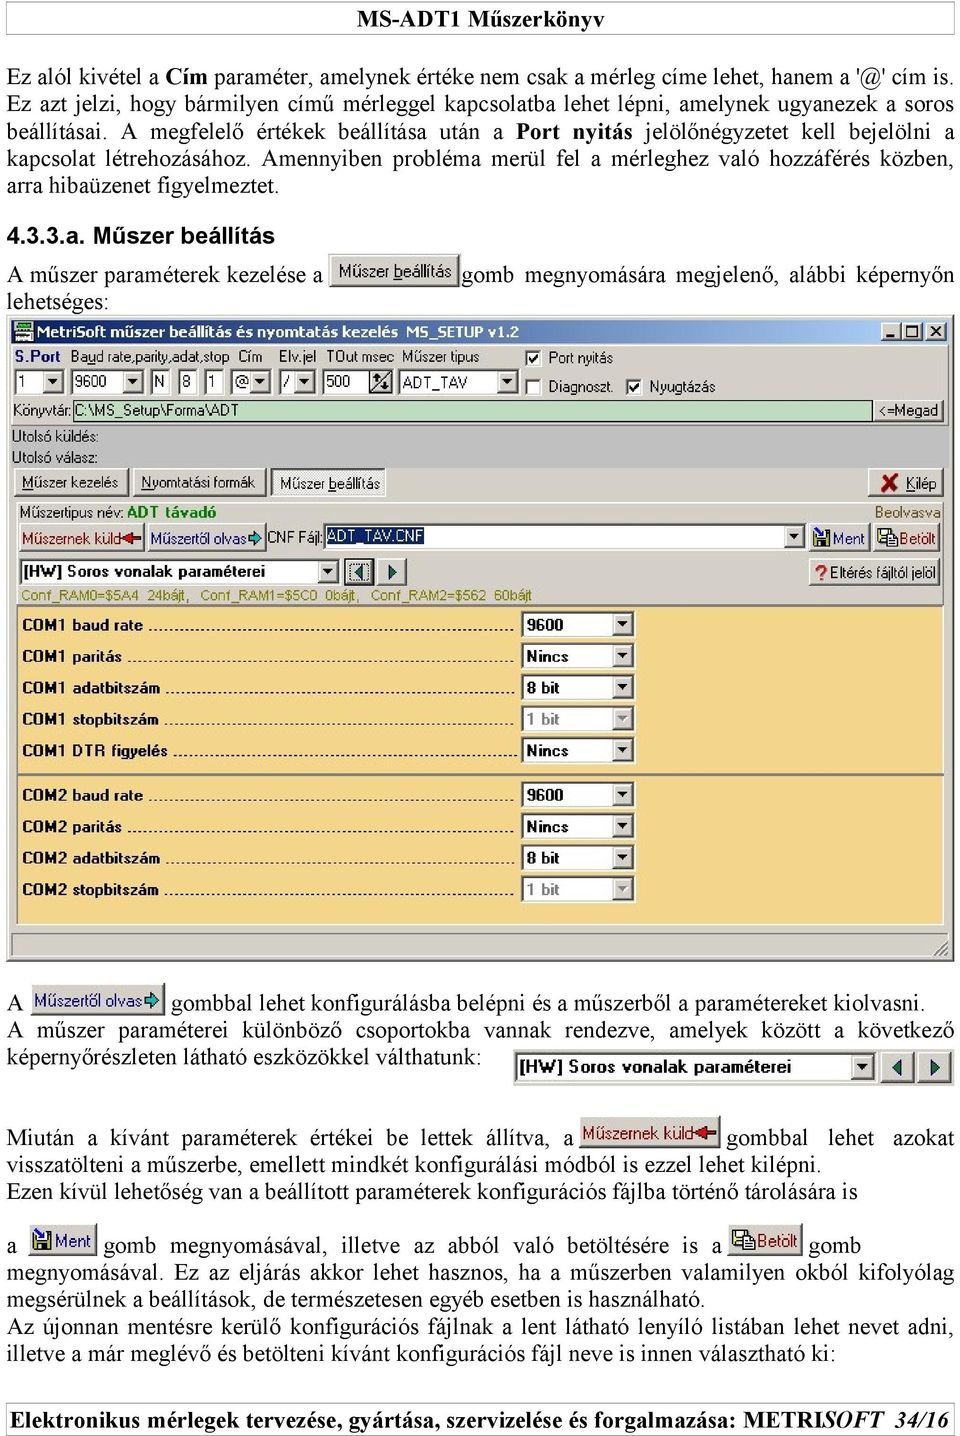Click window resize grip at corner
The width and height of the screenshot is (960, 1436).
[941, 948]
